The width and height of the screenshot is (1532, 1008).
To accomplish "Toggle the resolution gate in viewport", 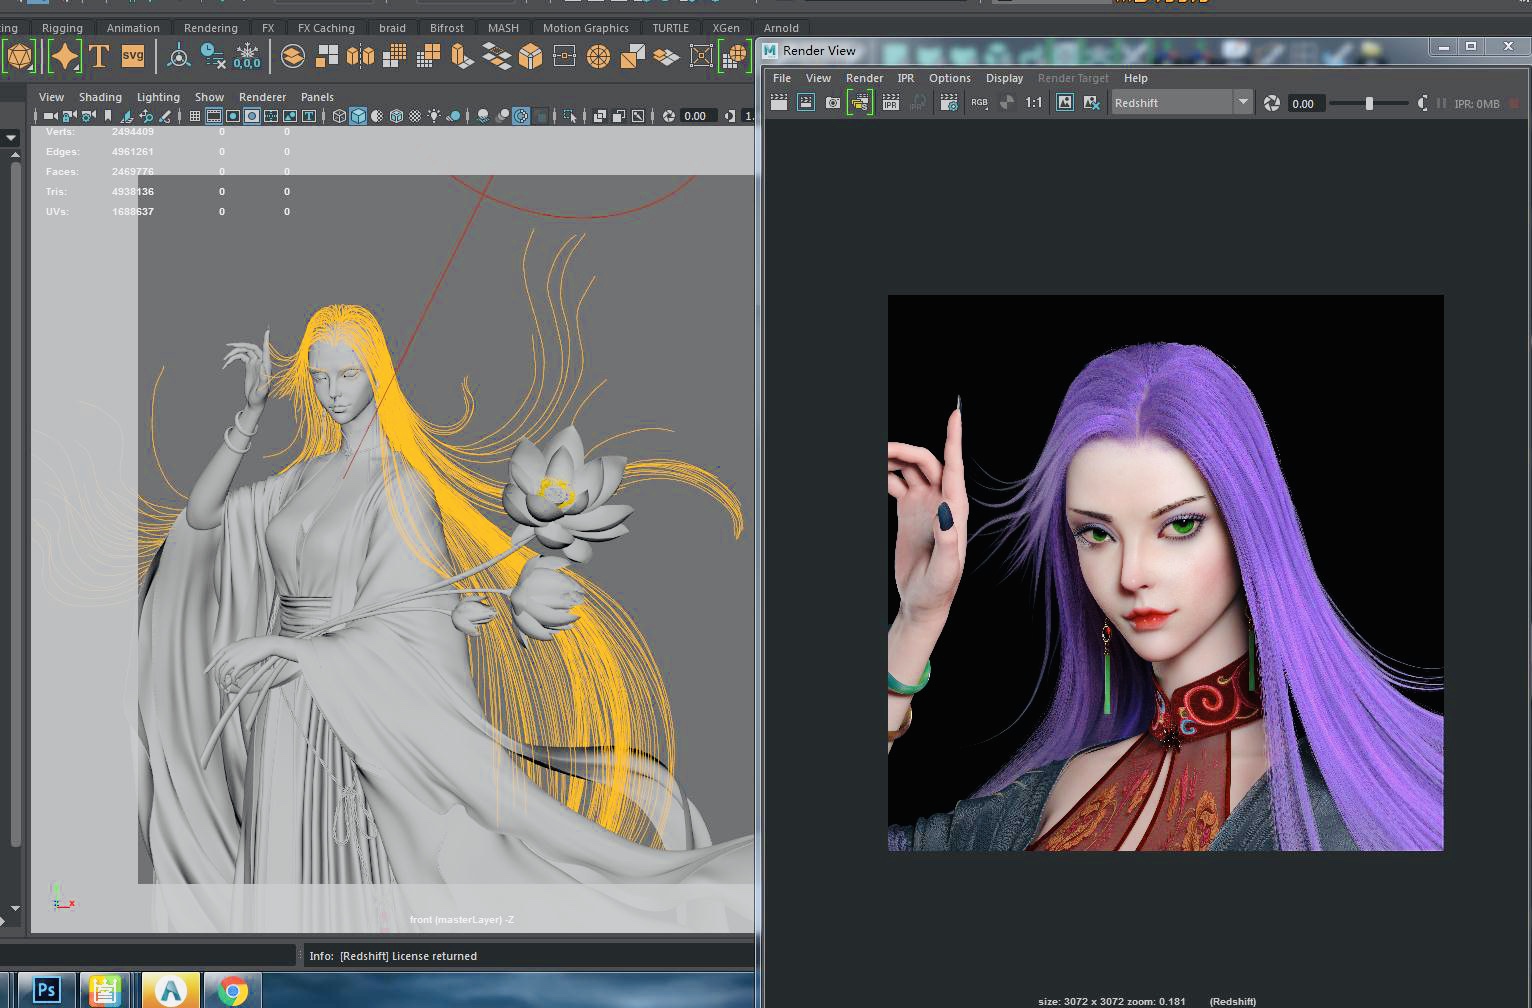I will tap(233, 116).
